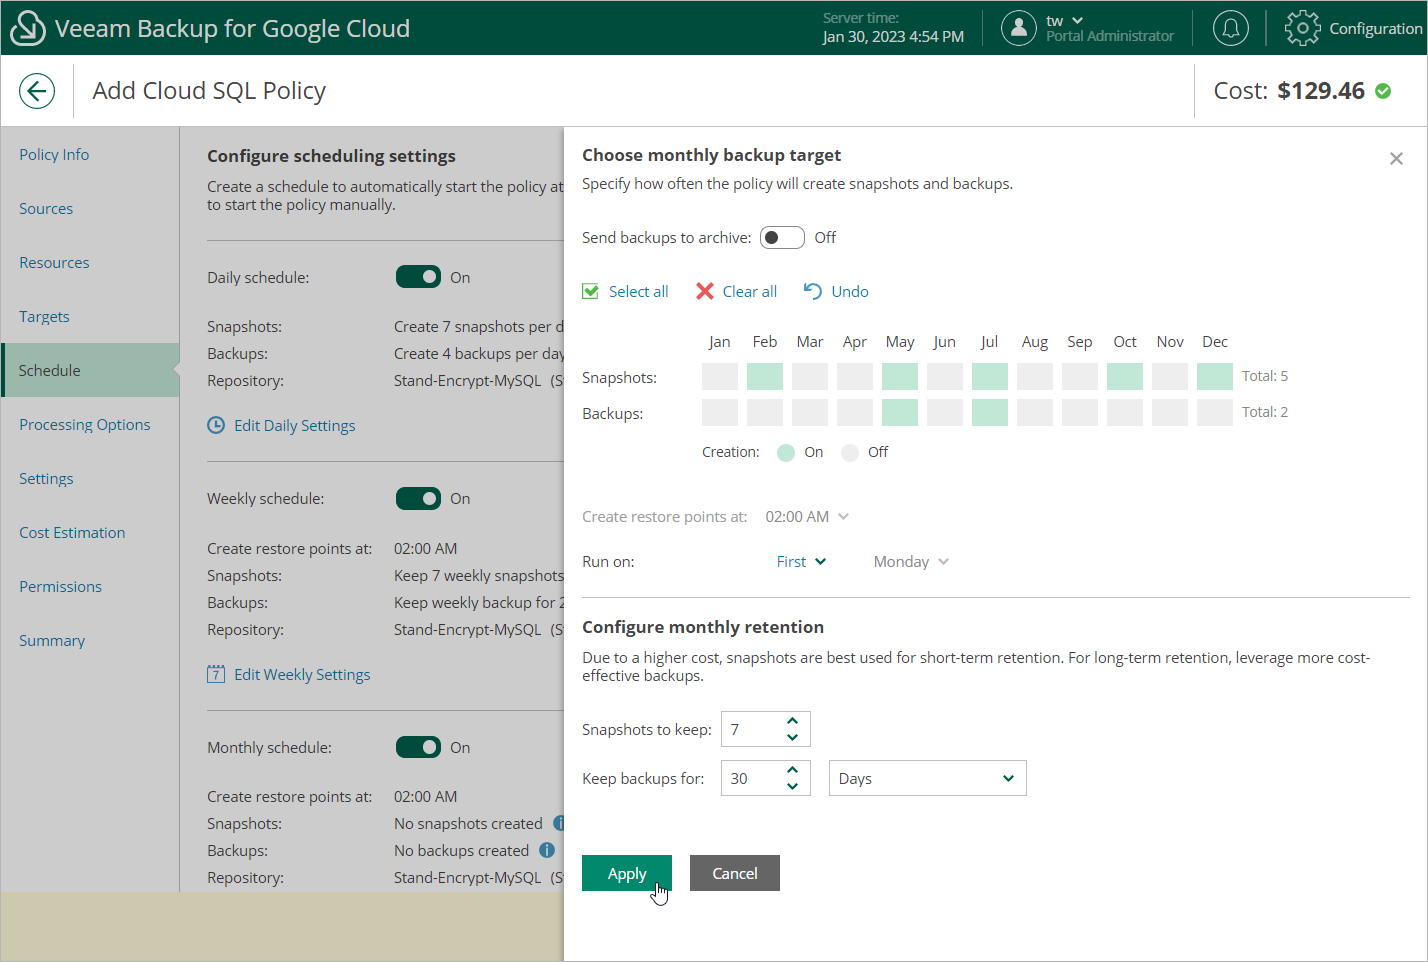
Task: Click the Configuration label in header
Action: coord(1376,28)
